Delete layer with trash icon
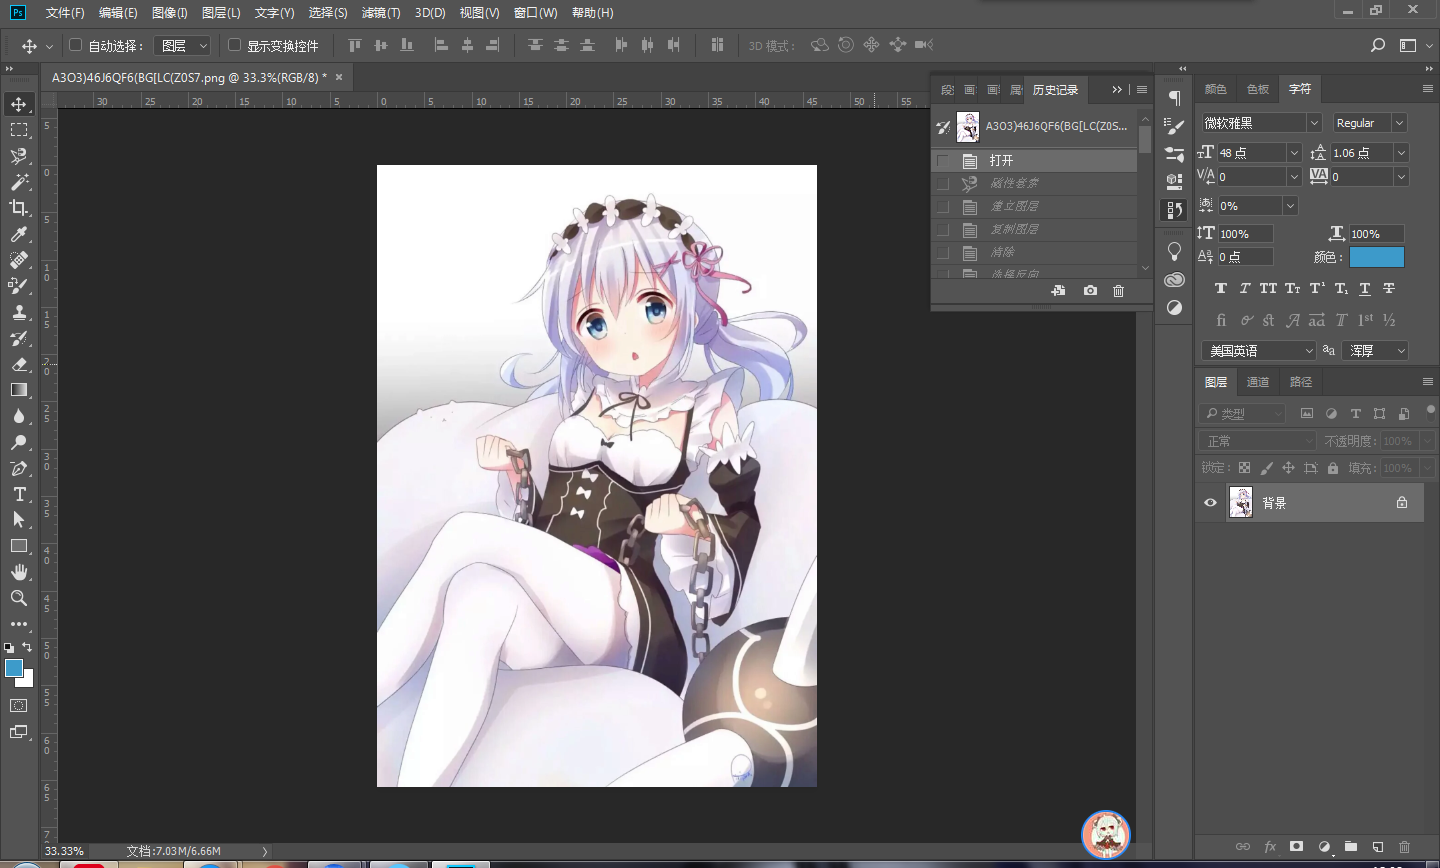This screenshot has width=1440, height=868. click(1404, 847)
